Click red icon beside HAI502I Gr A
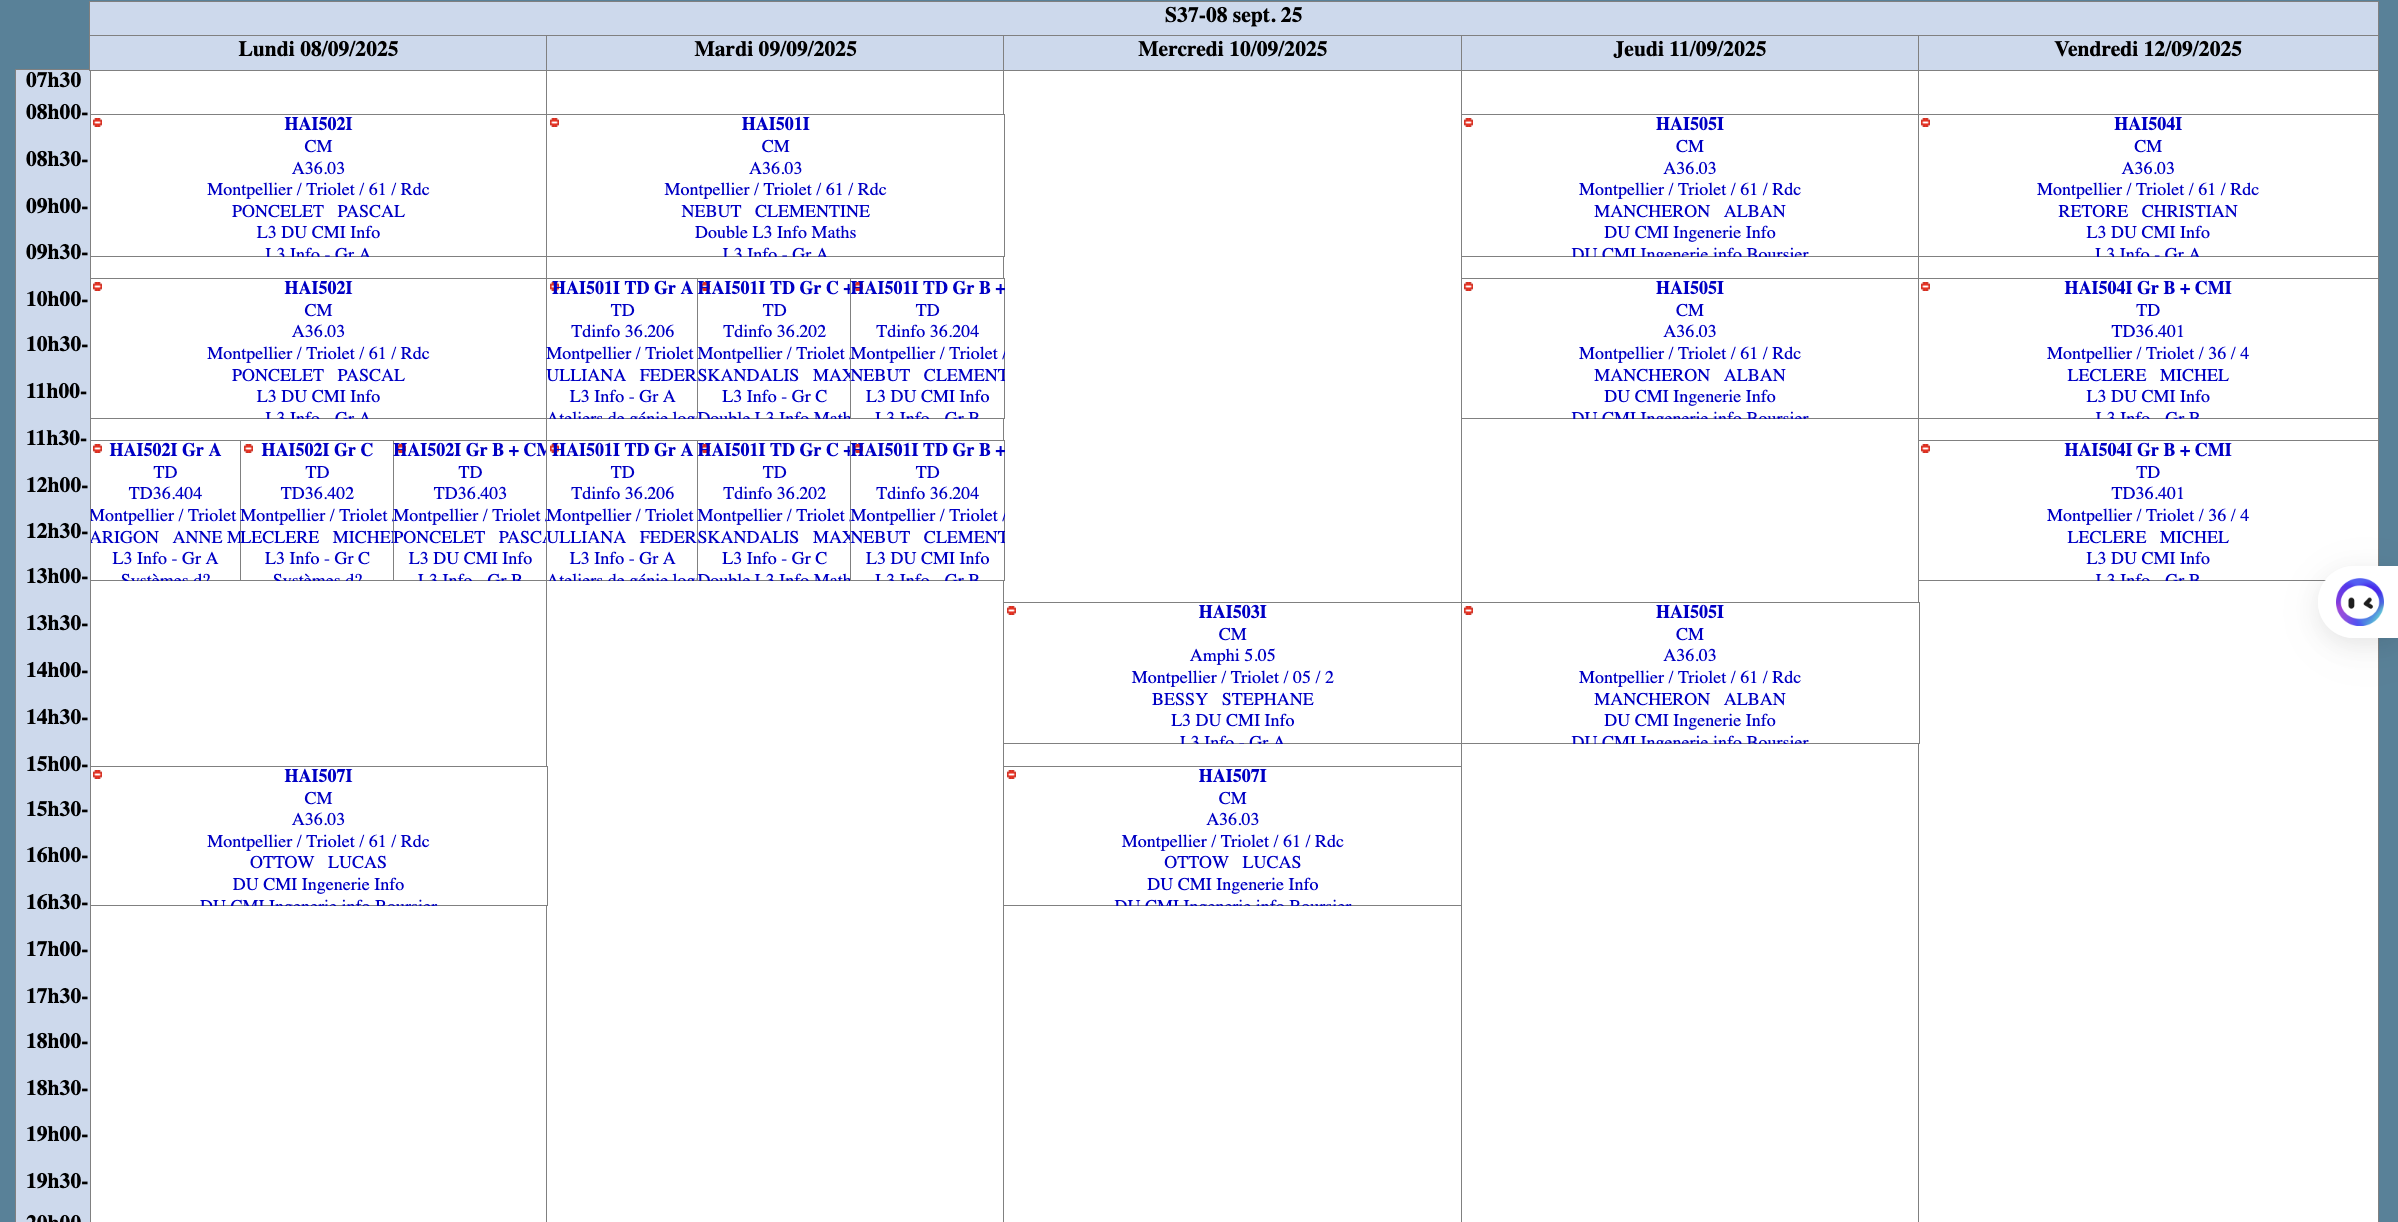 click(x=98, y=449)
